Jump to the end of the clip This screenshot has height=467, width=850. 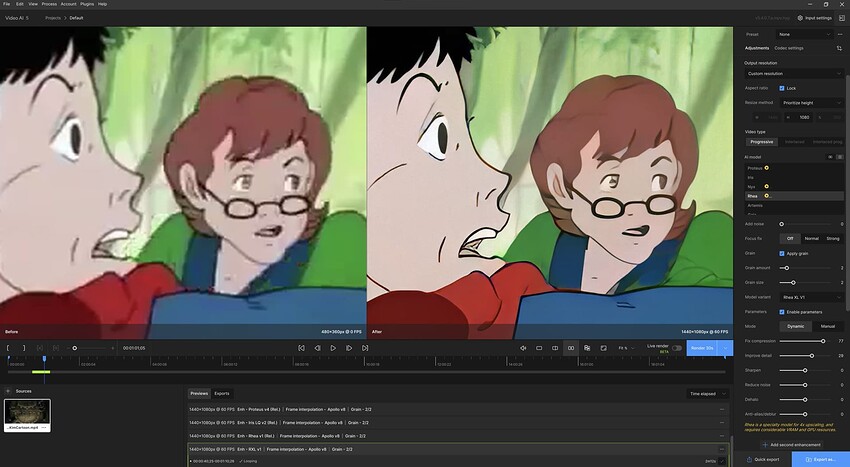365,348
